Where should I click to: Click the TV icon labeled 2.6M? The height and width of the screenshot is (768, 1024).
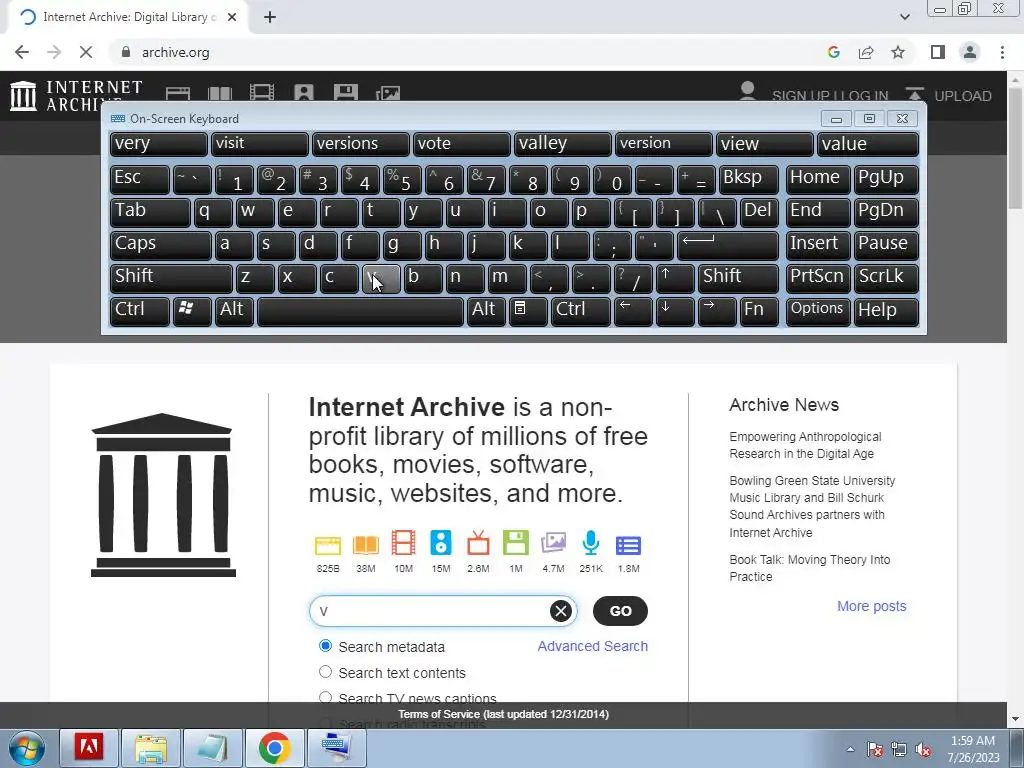point(478,543)
